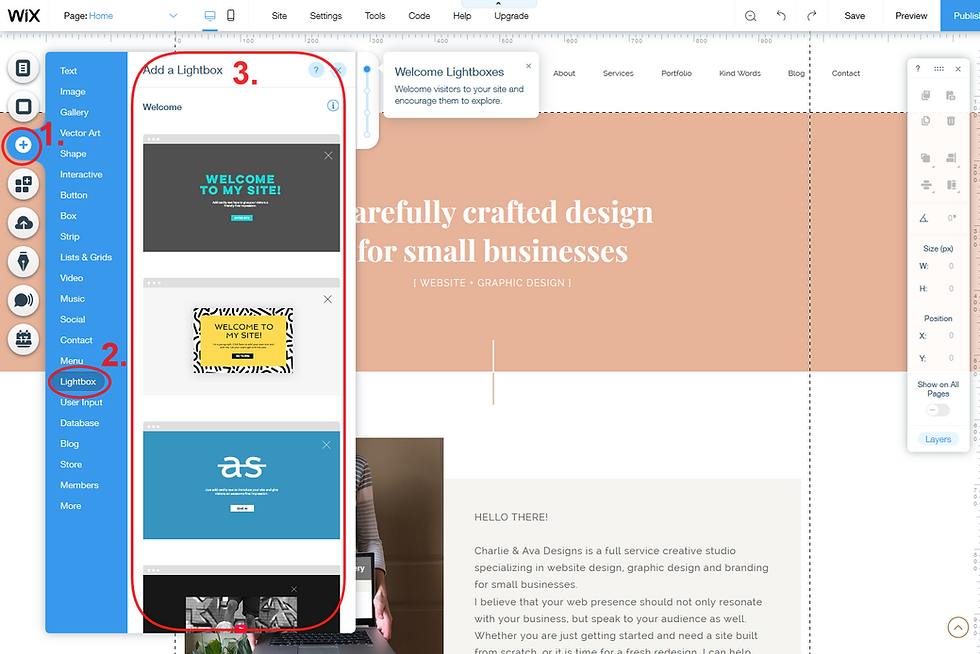Open the Site menu

(x=279, y=16)
